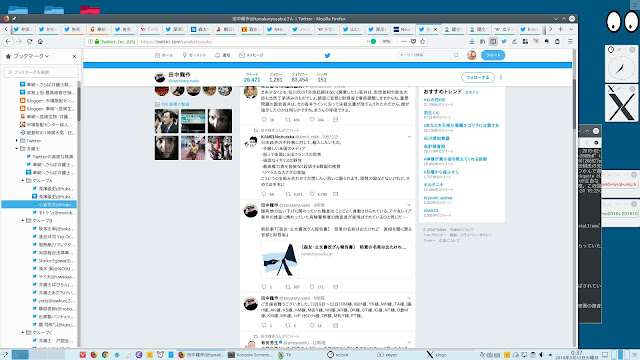
Task: Open the application launcher at taskbar start
Action: (x=5, y=355)
